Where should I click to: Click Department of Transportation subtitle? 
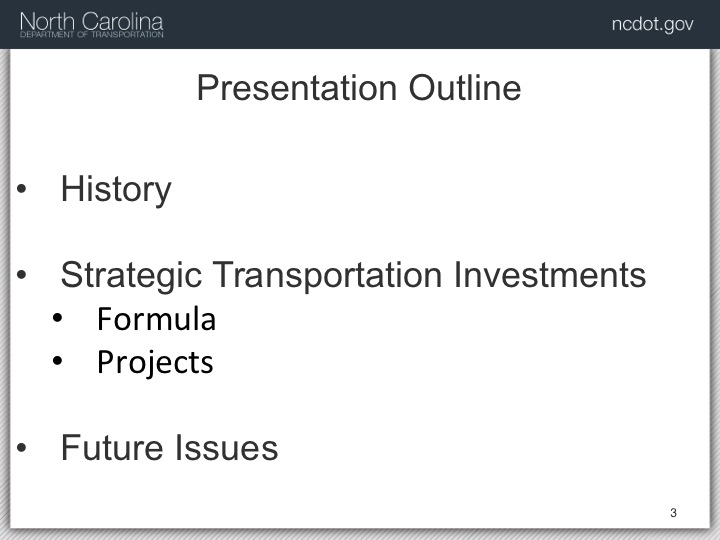[x=92, y=34]
